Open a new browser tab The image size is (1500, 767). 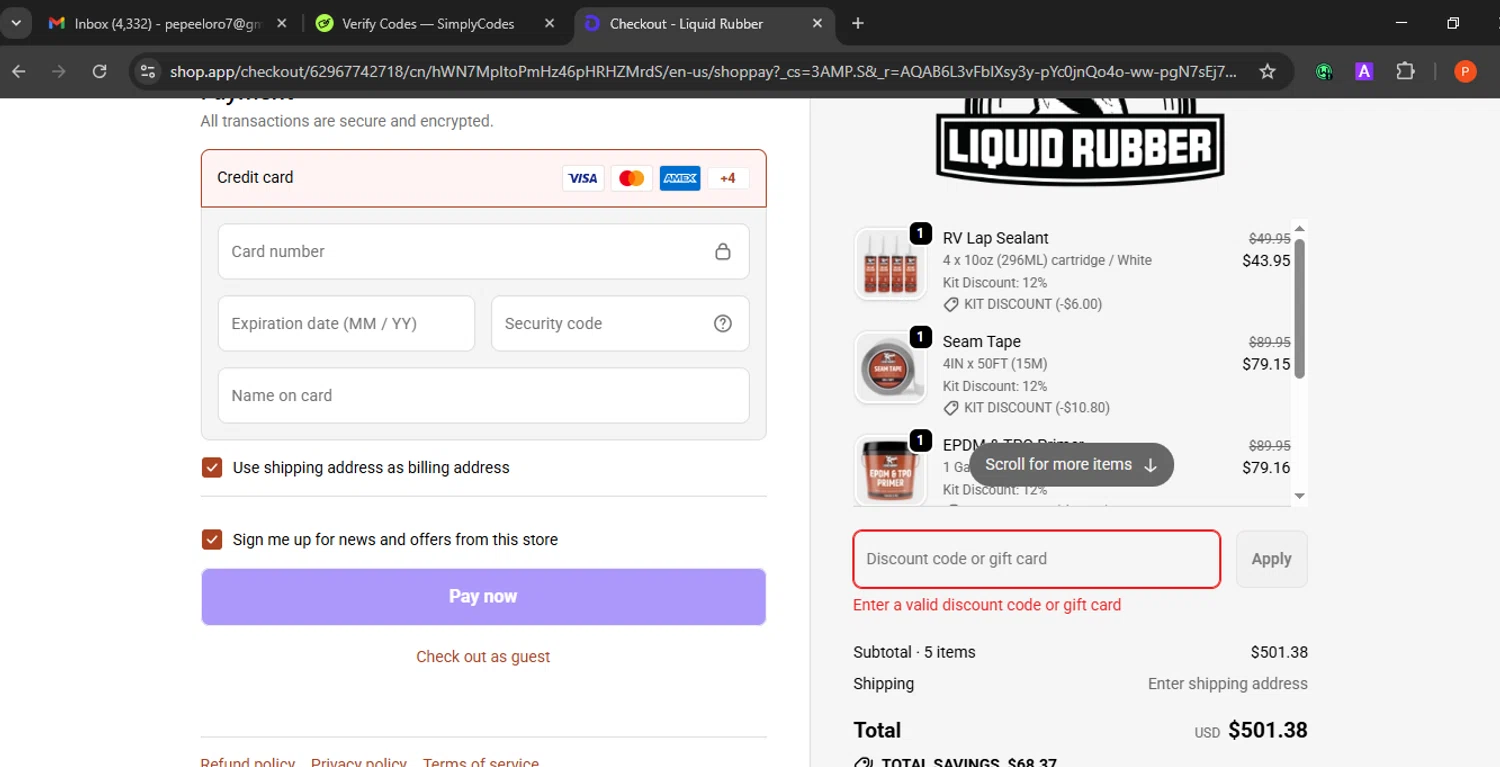(x=858, y=23)
